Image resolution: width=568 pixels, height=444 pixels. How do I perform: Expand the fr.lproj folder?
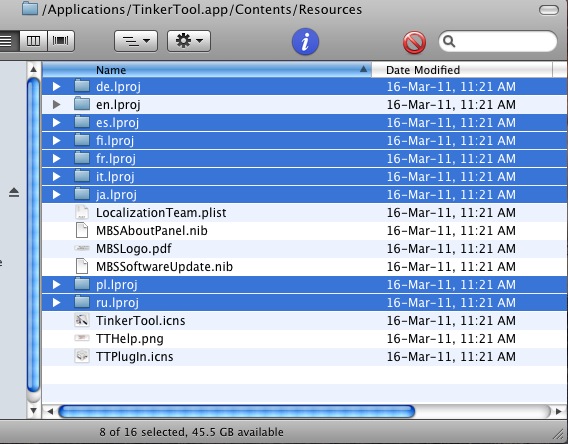point(56,158)
